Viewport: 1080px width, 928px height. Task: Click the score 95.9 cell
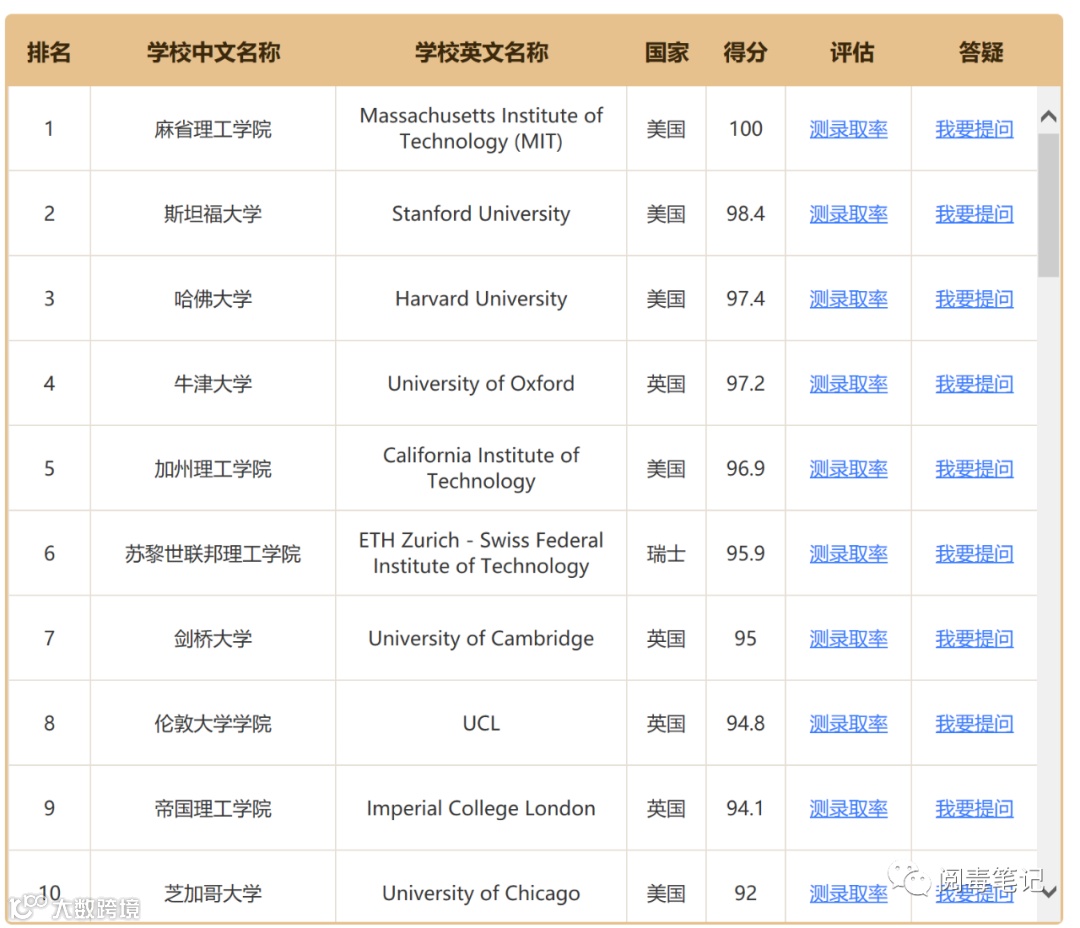tap(745, 553)
